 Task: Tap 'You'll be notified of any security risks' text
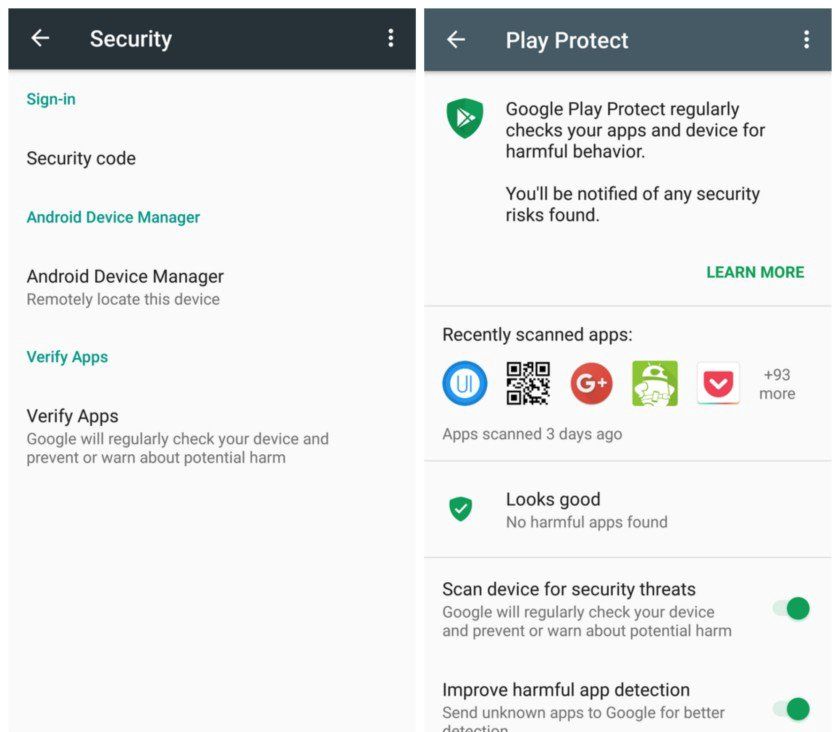click(632, 204)
